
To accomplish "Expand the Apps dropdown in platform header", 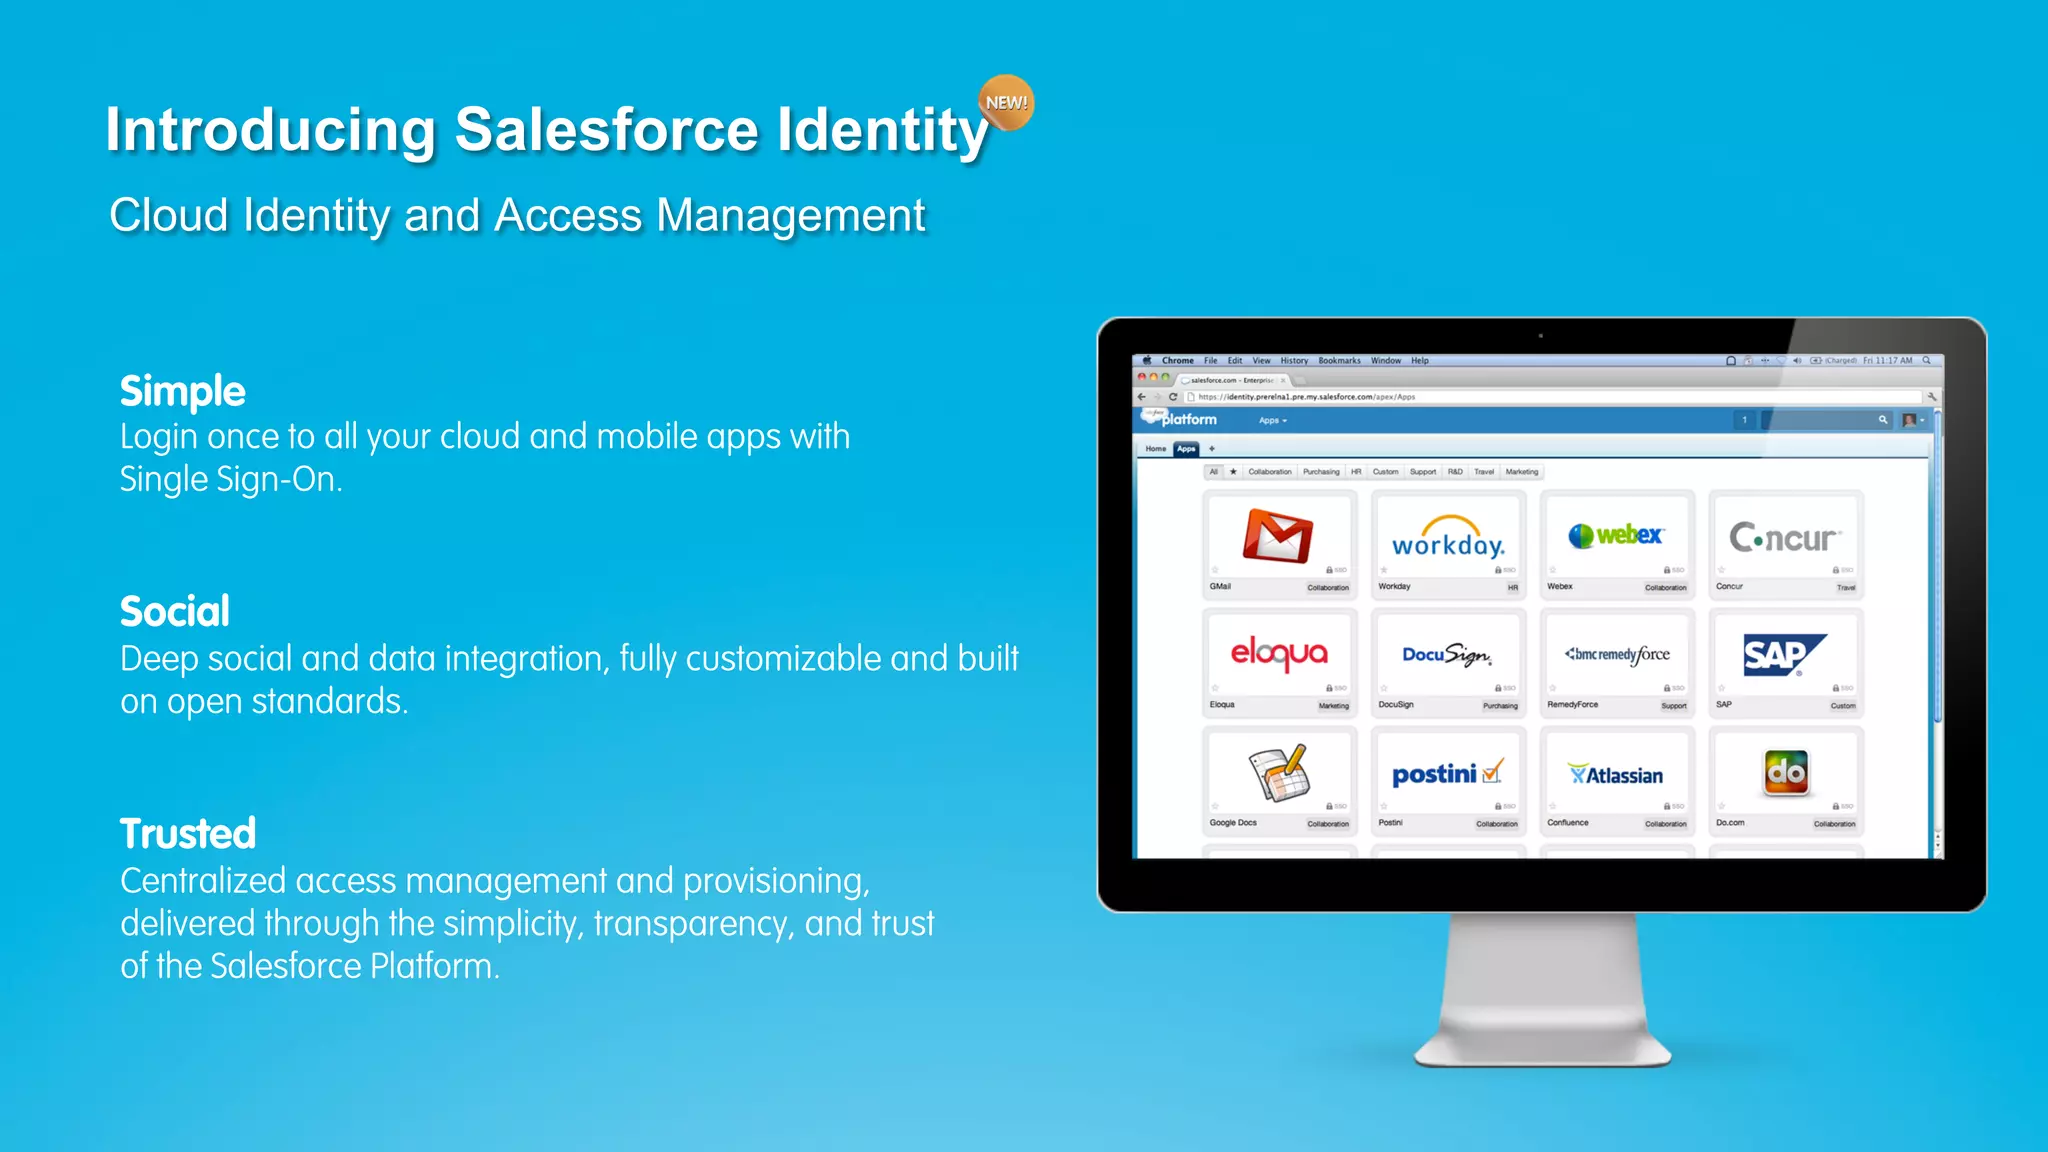I will click(1273, 421).
